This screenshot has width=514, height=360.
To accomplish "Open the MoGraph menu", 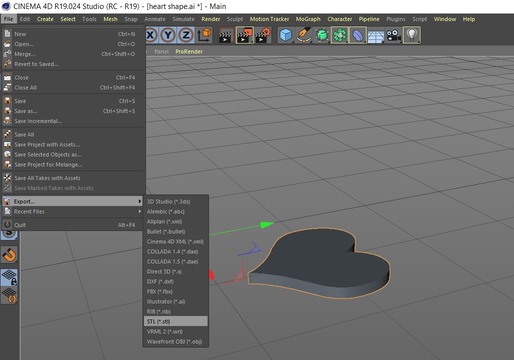I will coord(308,19).
